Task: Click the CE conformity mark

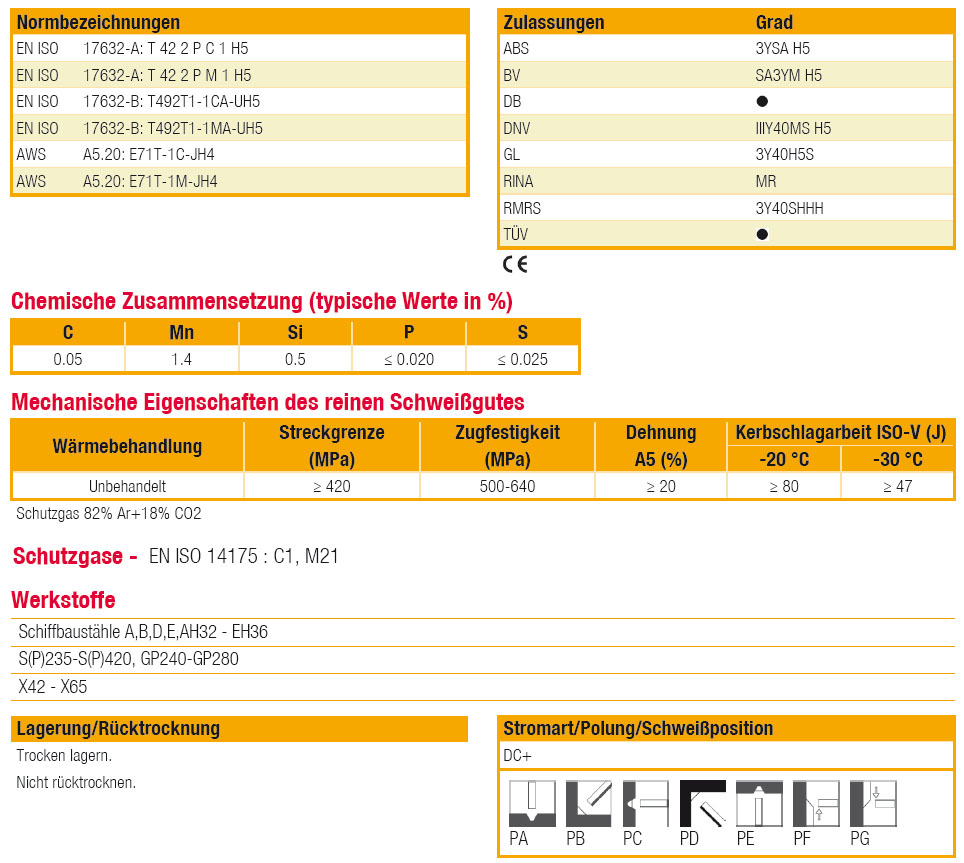Action: (515, 264)
